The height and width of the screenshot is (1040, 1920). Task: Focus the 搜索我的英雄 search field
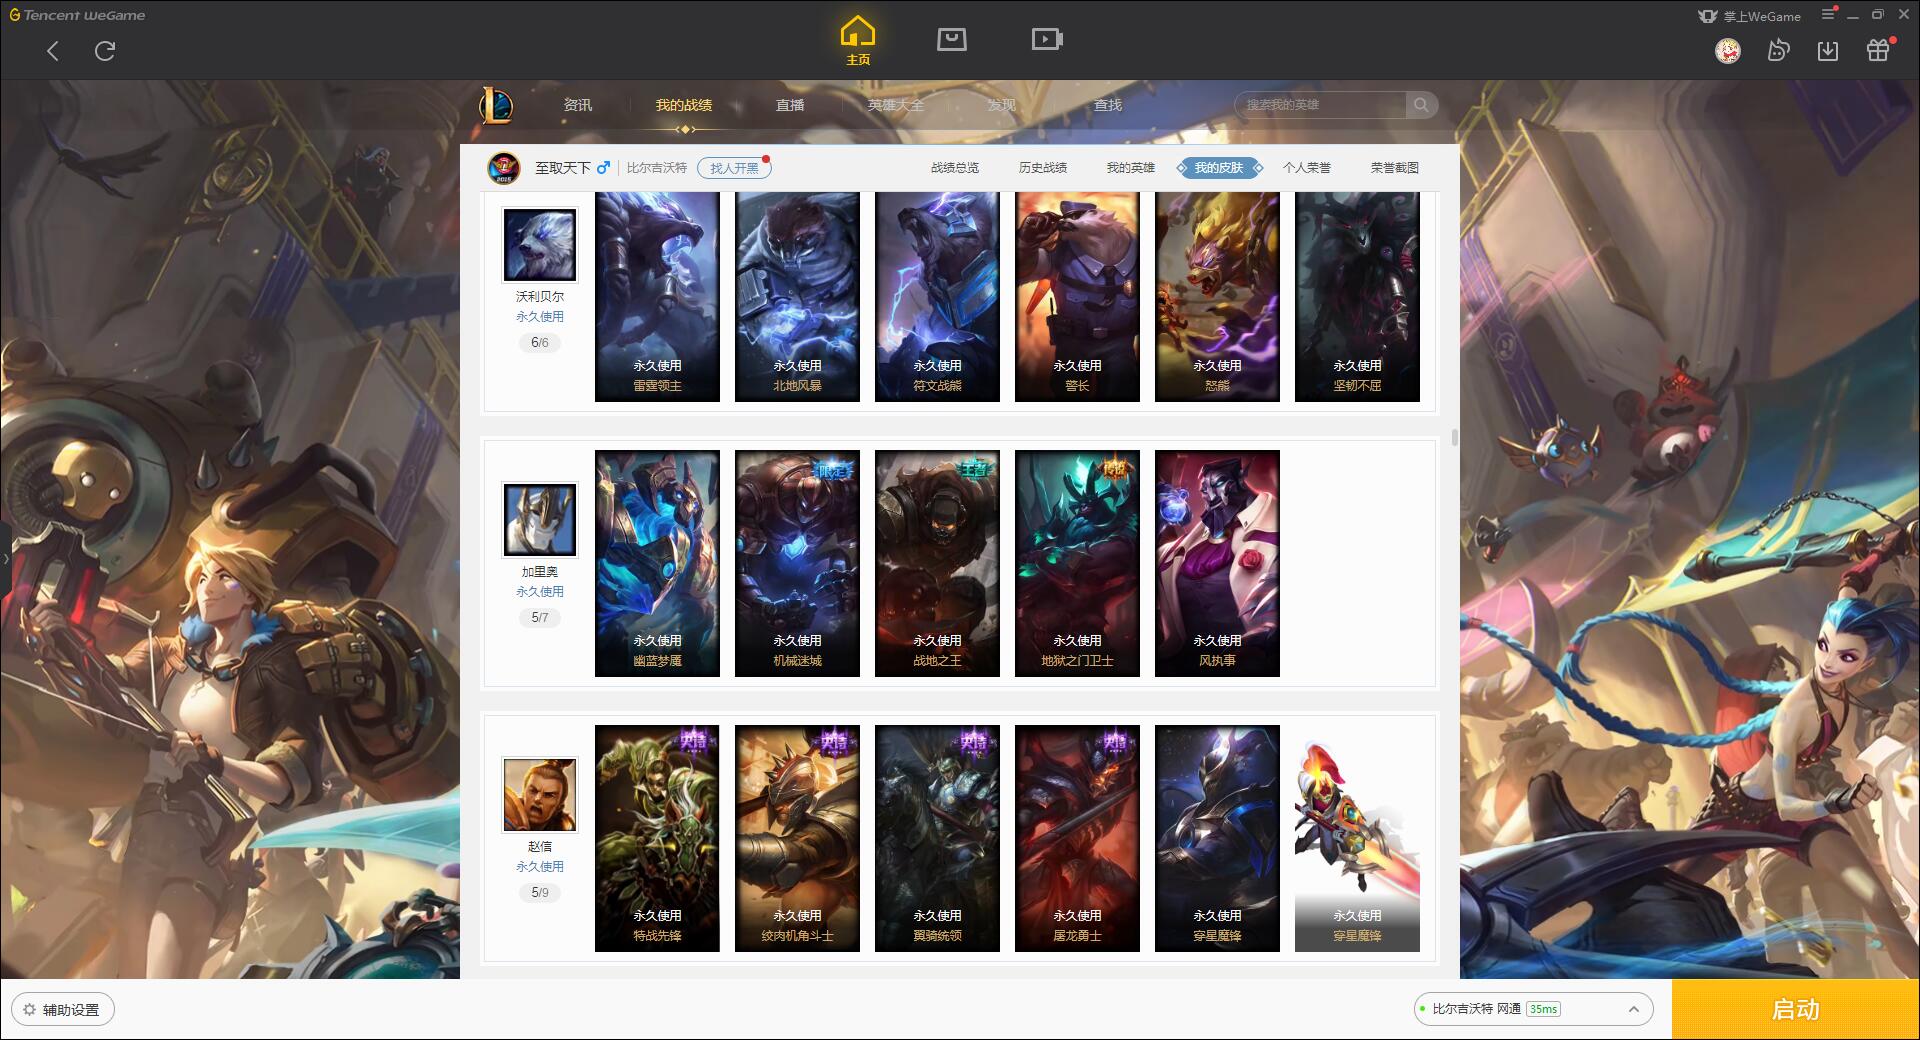1320,105
